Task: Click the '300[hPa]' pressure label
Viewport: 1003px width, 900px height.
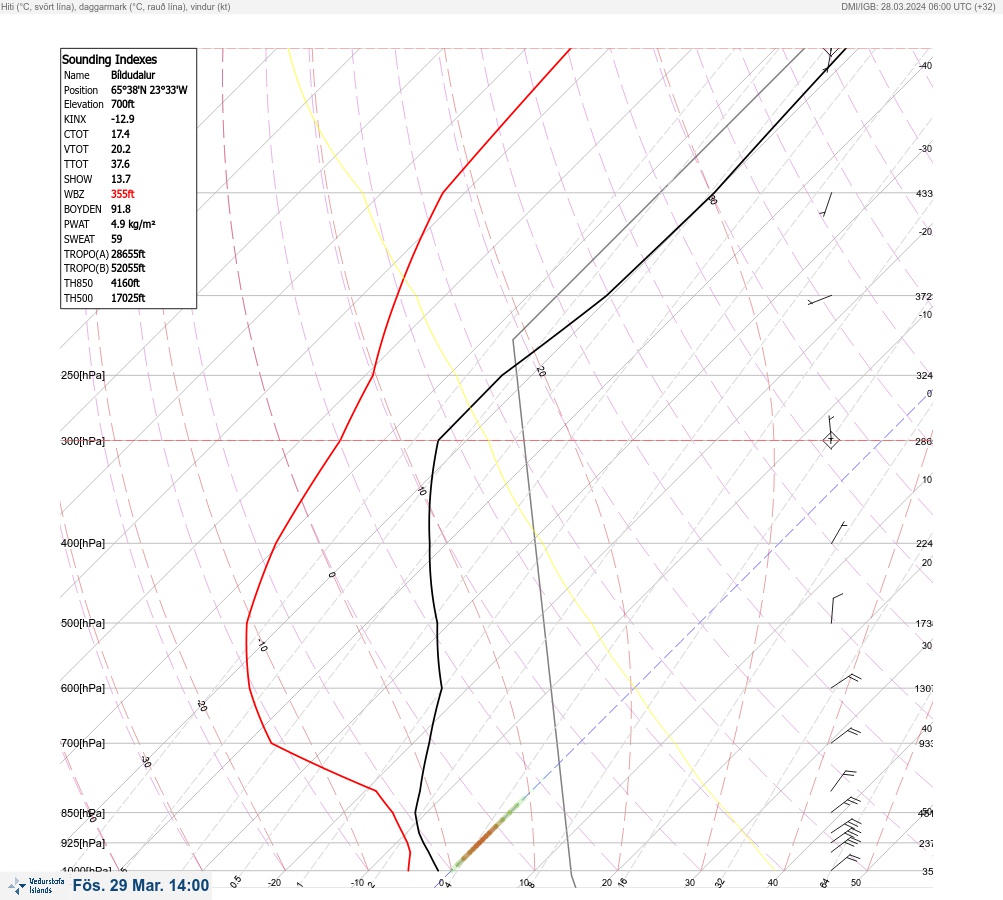Action: click(83, 441)
